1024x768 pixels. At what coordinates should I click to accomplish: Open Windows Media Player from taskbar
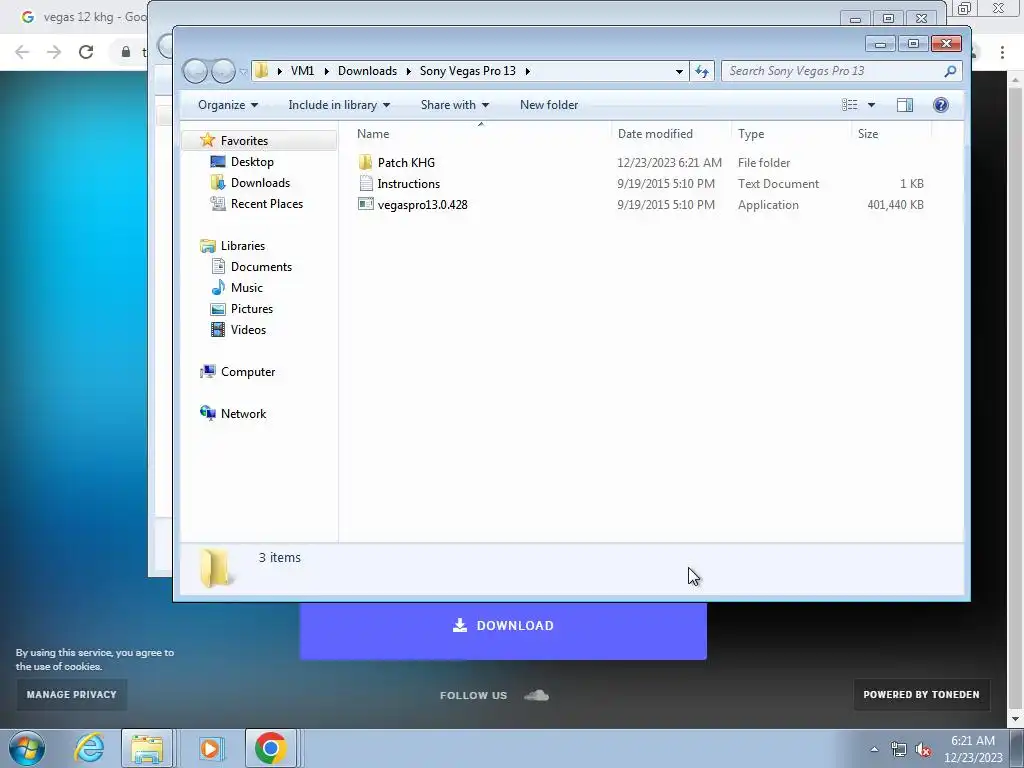pyautogui.click(x=210, y=748)
